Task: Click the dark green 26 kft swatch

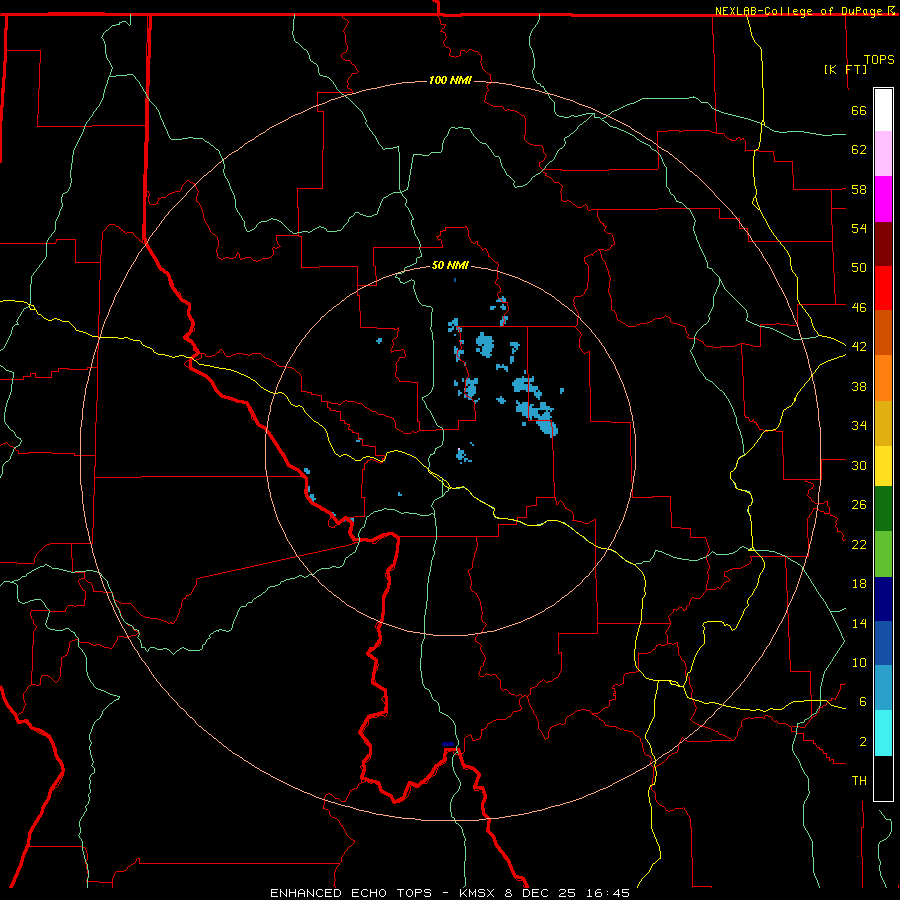Action: [883, 509]
